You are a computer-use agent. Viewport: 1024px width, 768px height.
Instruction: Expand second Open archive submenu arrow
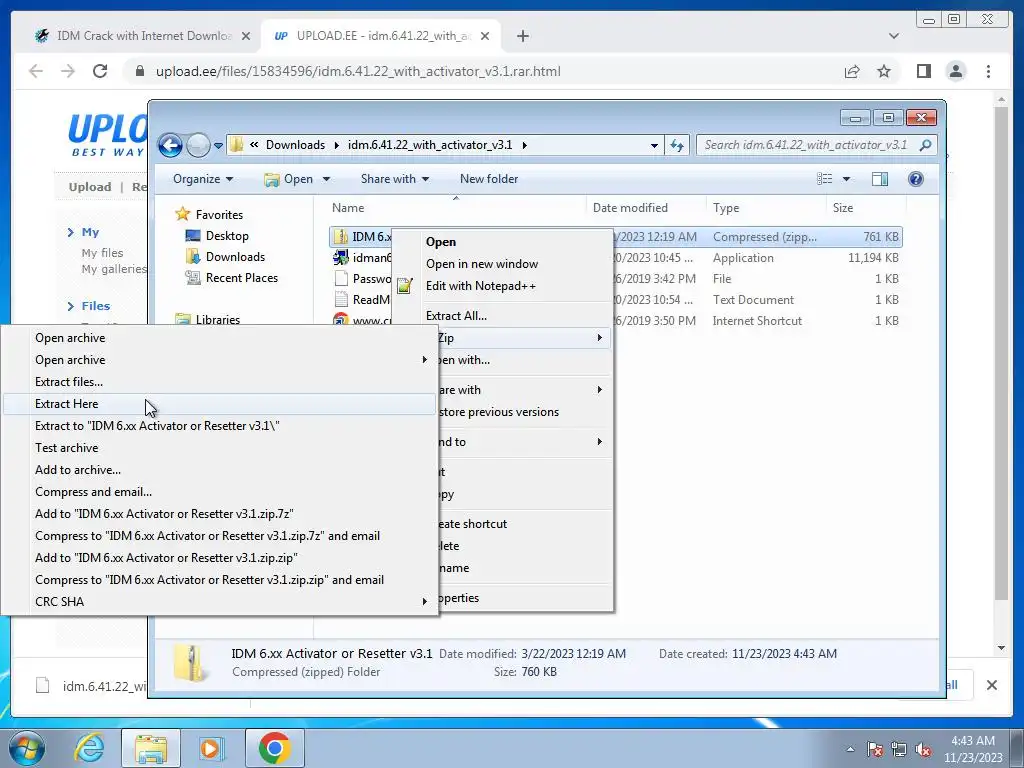(424, 360)
